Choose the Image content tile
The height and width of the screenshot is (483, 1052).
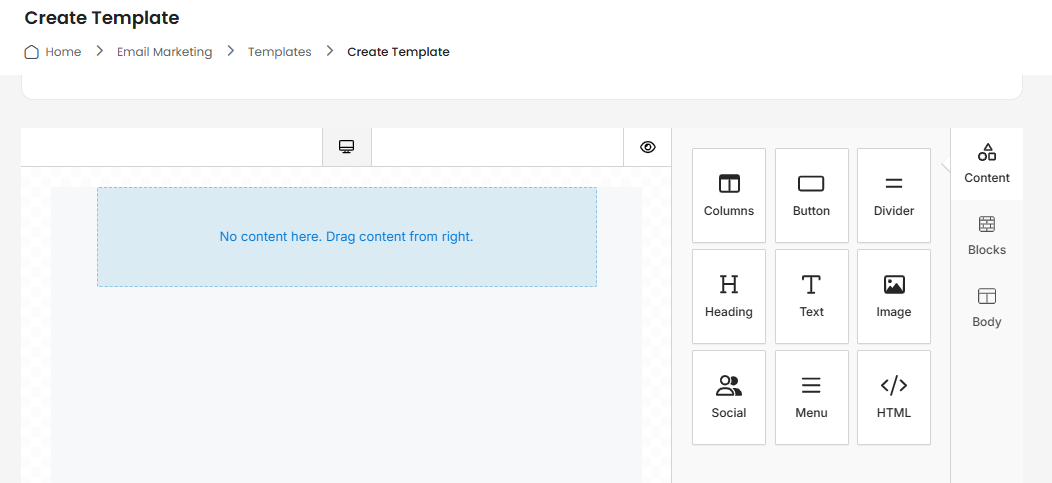coord(894,297)
